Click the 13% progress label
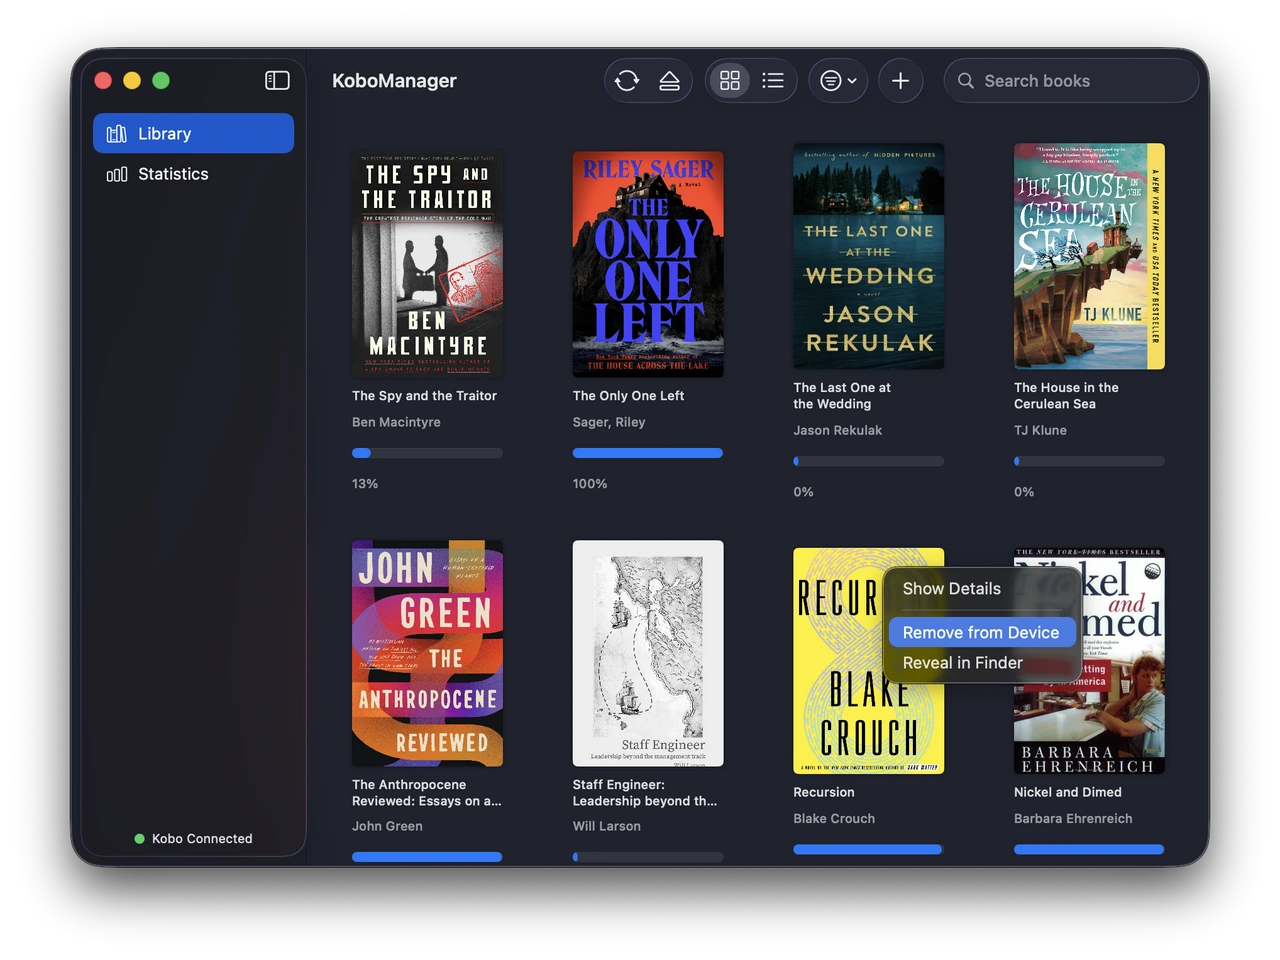The height and width of the screenshot is (960, 1280). 365,484
